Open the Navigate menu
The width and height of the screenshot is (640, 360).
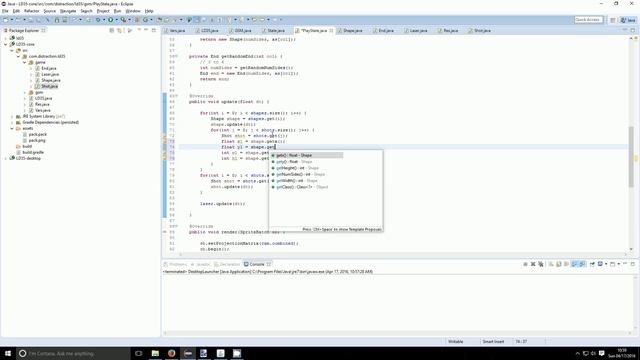pyautogui.click(x=68, y=11)
